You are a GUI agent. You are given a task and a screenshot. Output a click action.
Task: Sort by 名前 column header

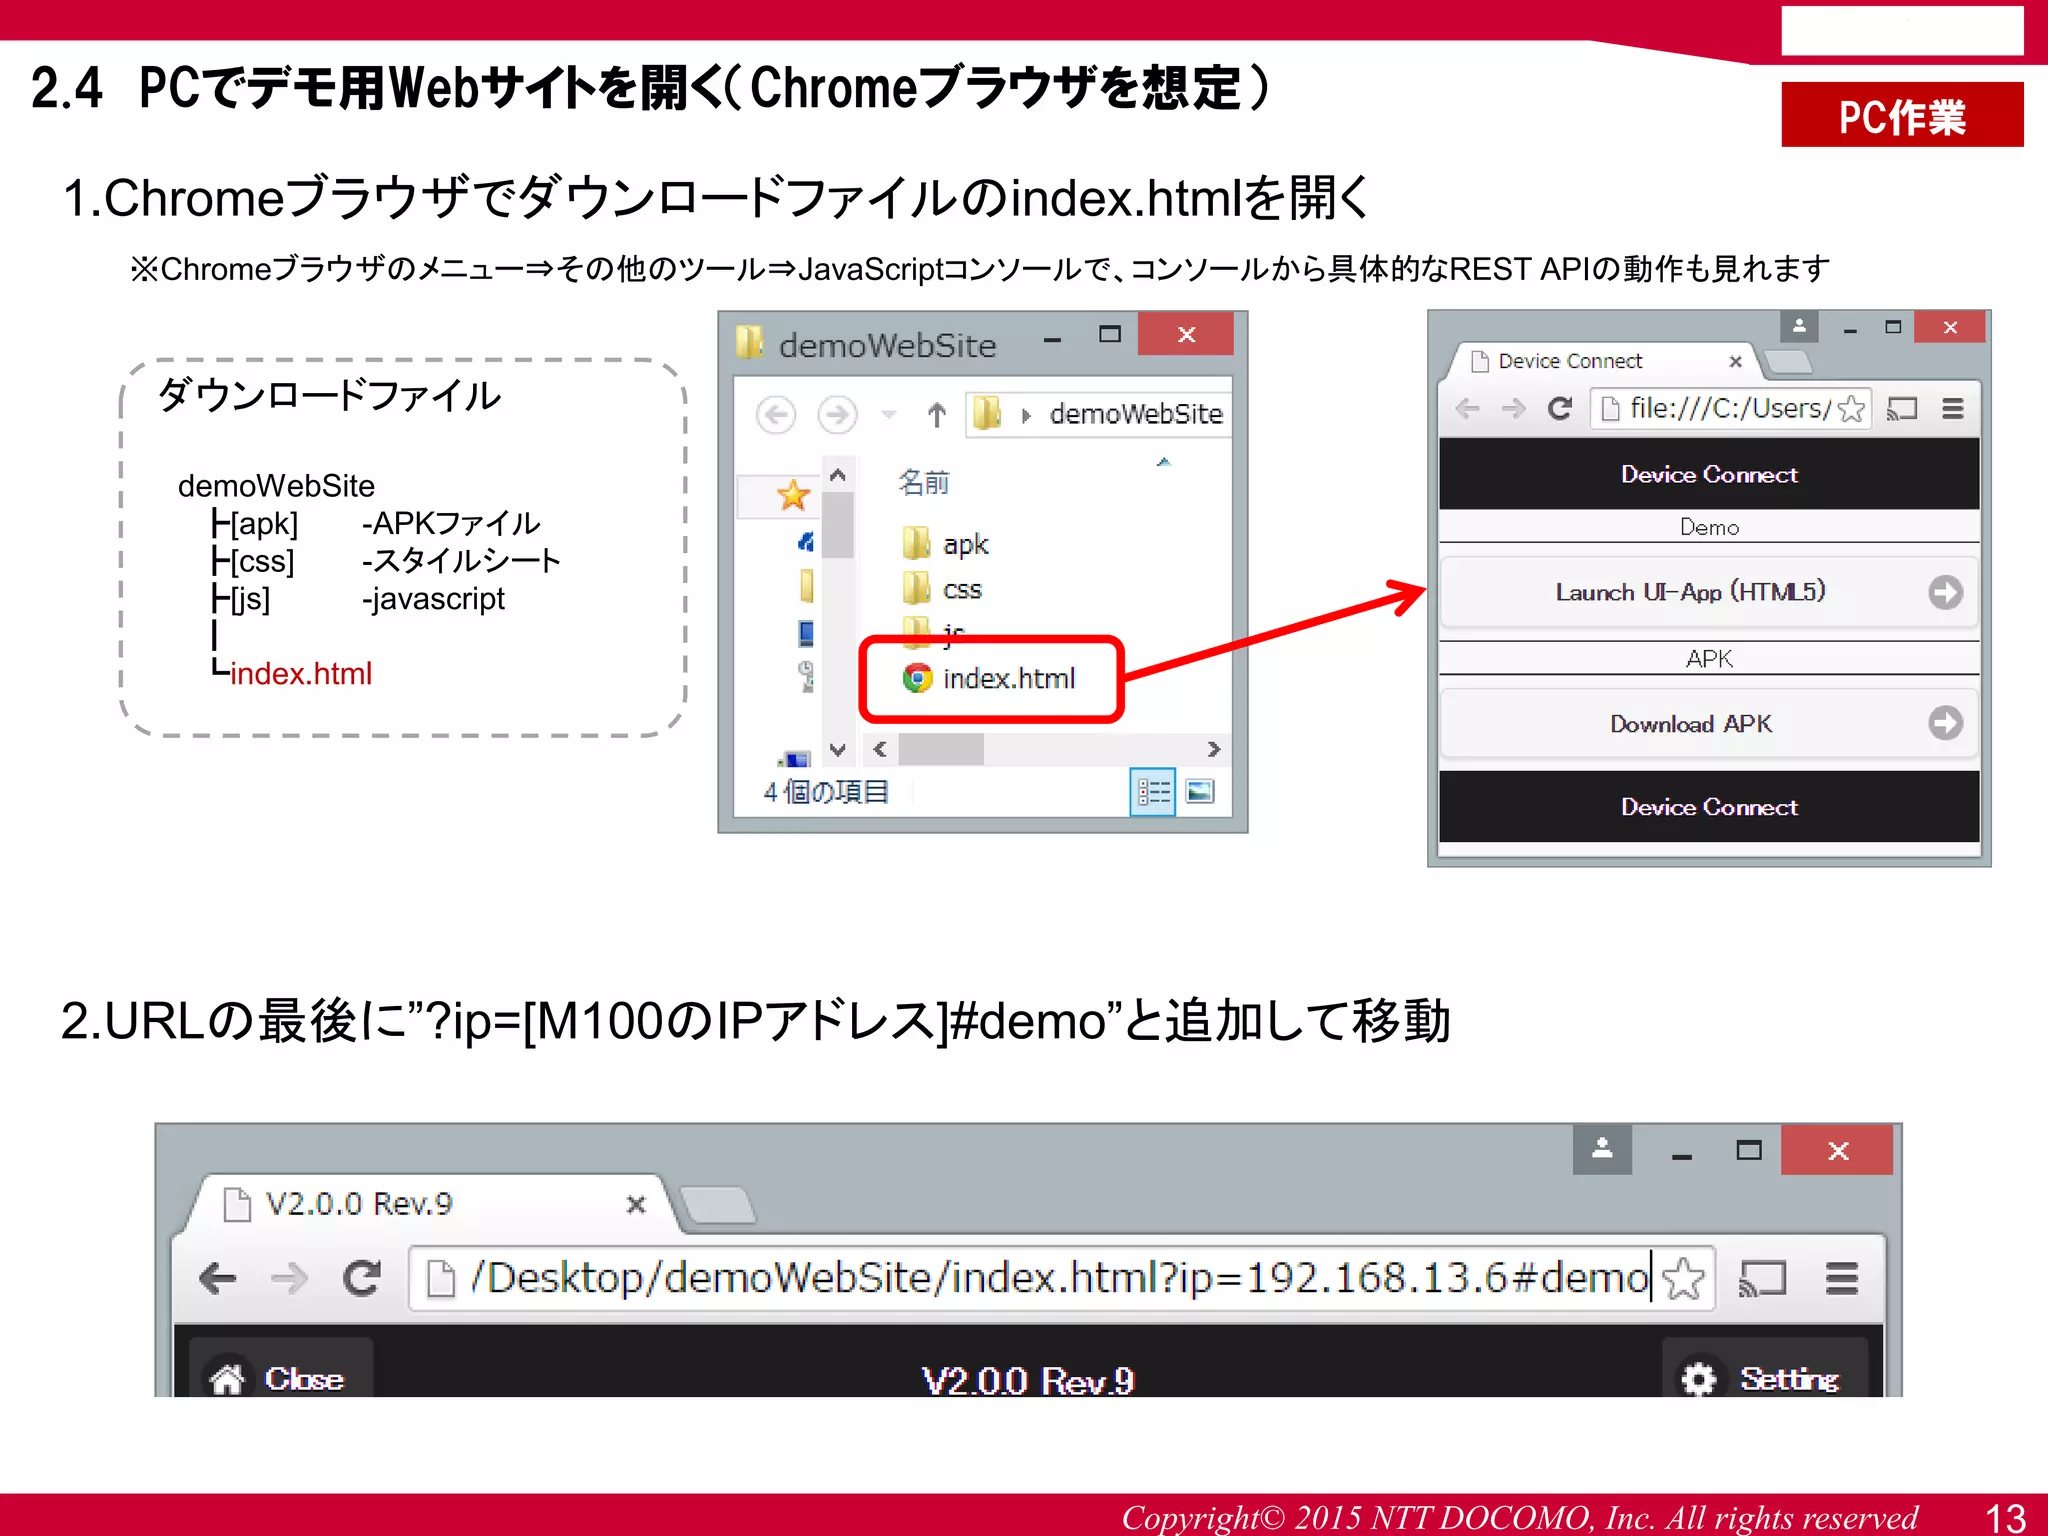(924, 483)
